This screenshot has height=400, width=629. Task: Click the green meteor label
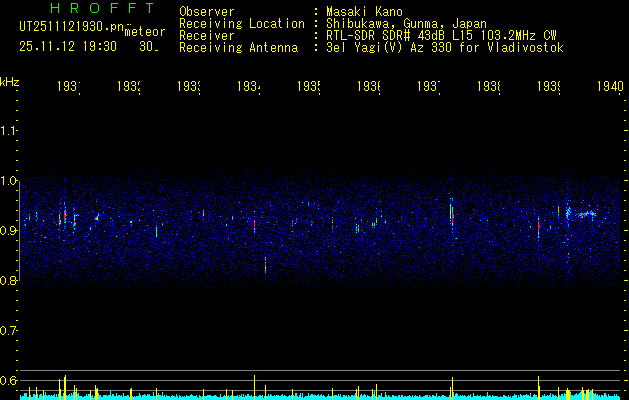click(144, 32)
